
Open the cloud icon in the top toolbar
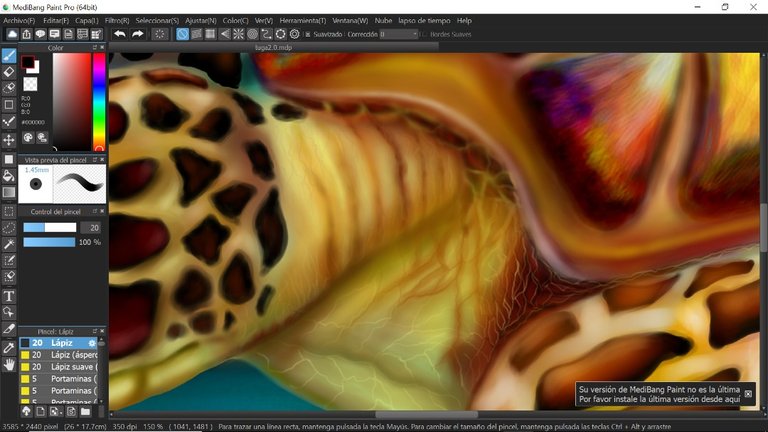click(x=12, y=34)
